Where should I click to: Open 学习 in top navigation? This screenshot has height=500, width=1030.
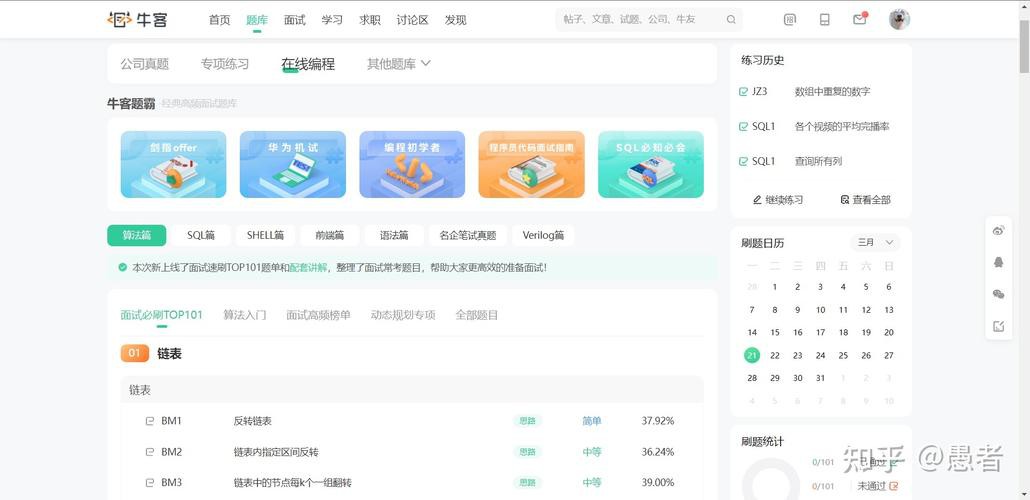(332, 20)
